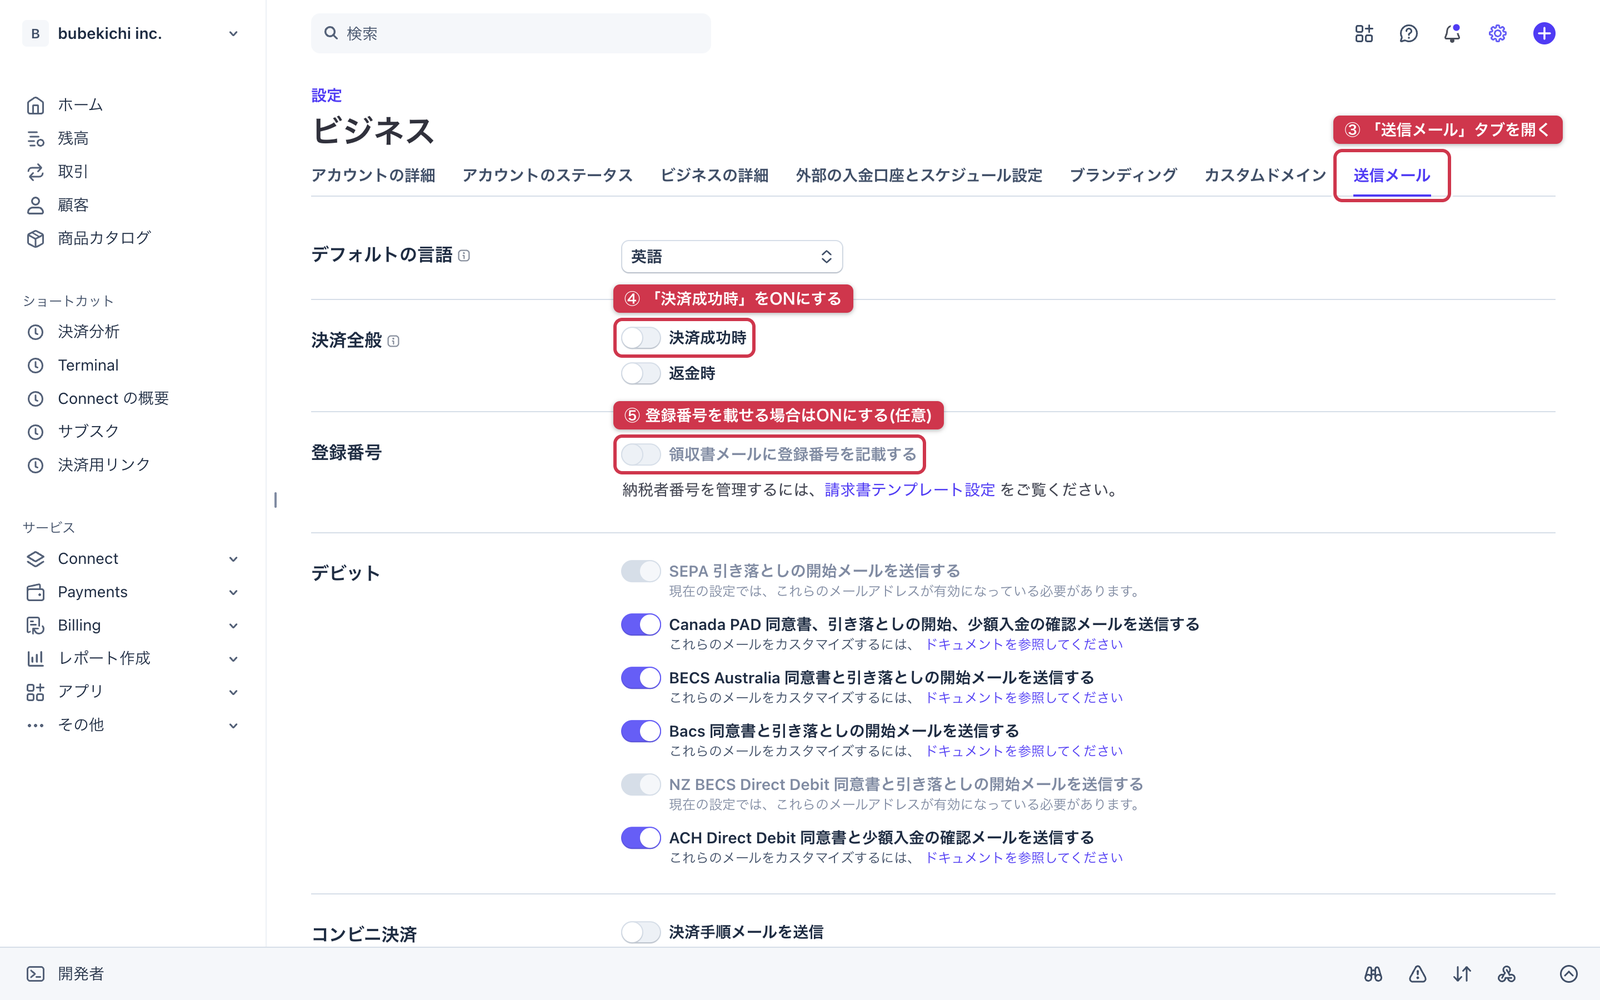1600x1000 pixels.
Task: Open the 英語 language dropdown
Action: pyautogui.click(x=732, y=257)
